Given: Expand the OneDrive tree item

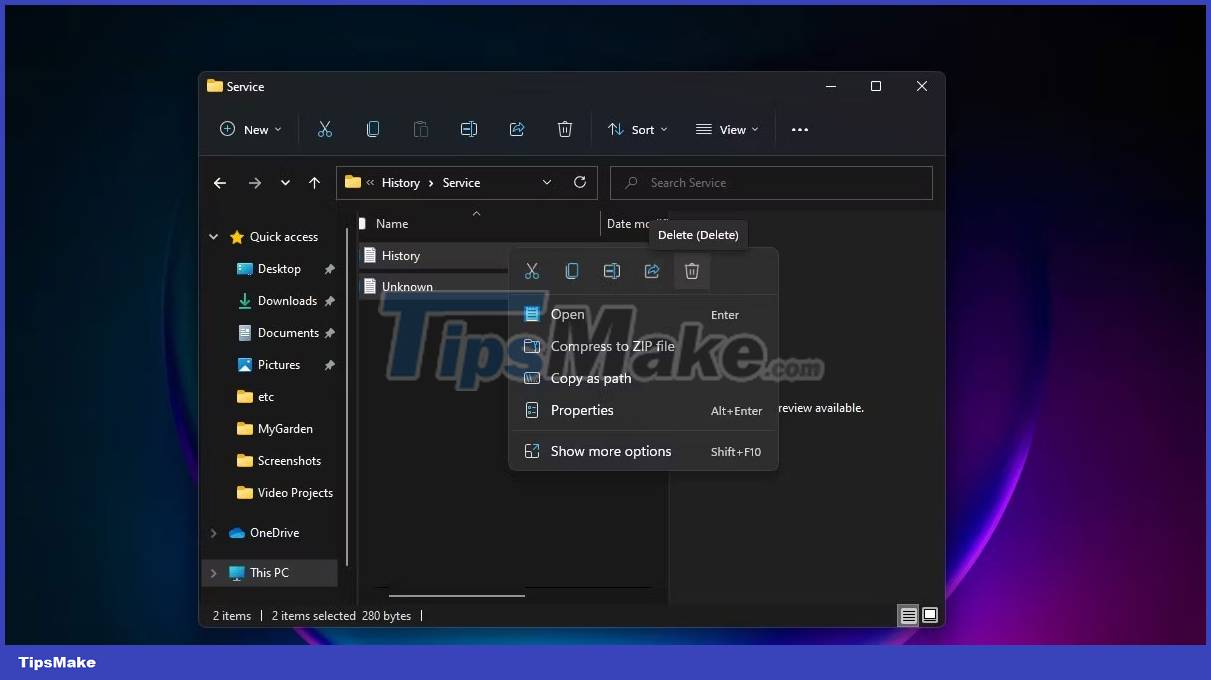Looking at the screenshot, I should point(213,533).
